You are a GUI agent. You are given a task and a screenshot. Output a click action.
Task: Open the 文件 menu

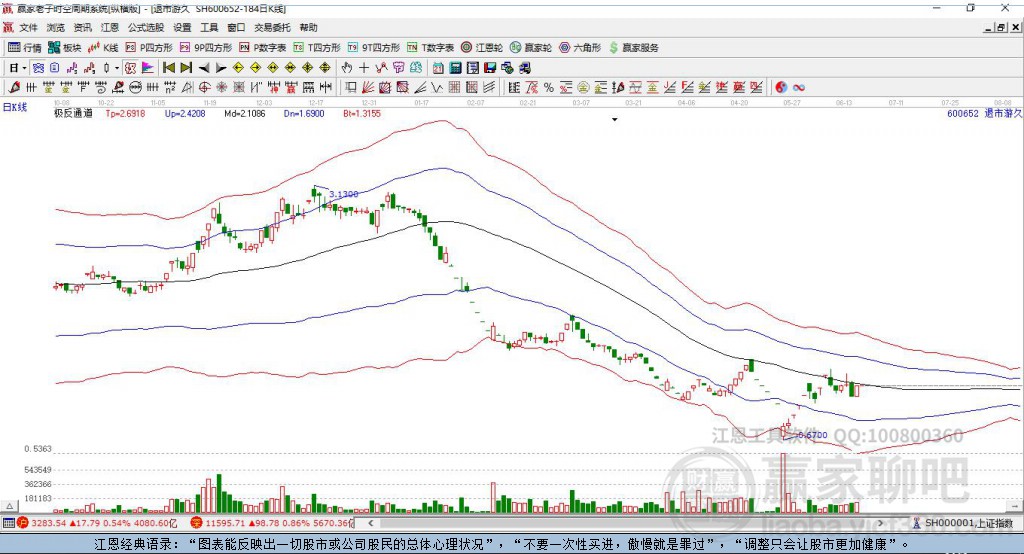(x=28, y=27)
